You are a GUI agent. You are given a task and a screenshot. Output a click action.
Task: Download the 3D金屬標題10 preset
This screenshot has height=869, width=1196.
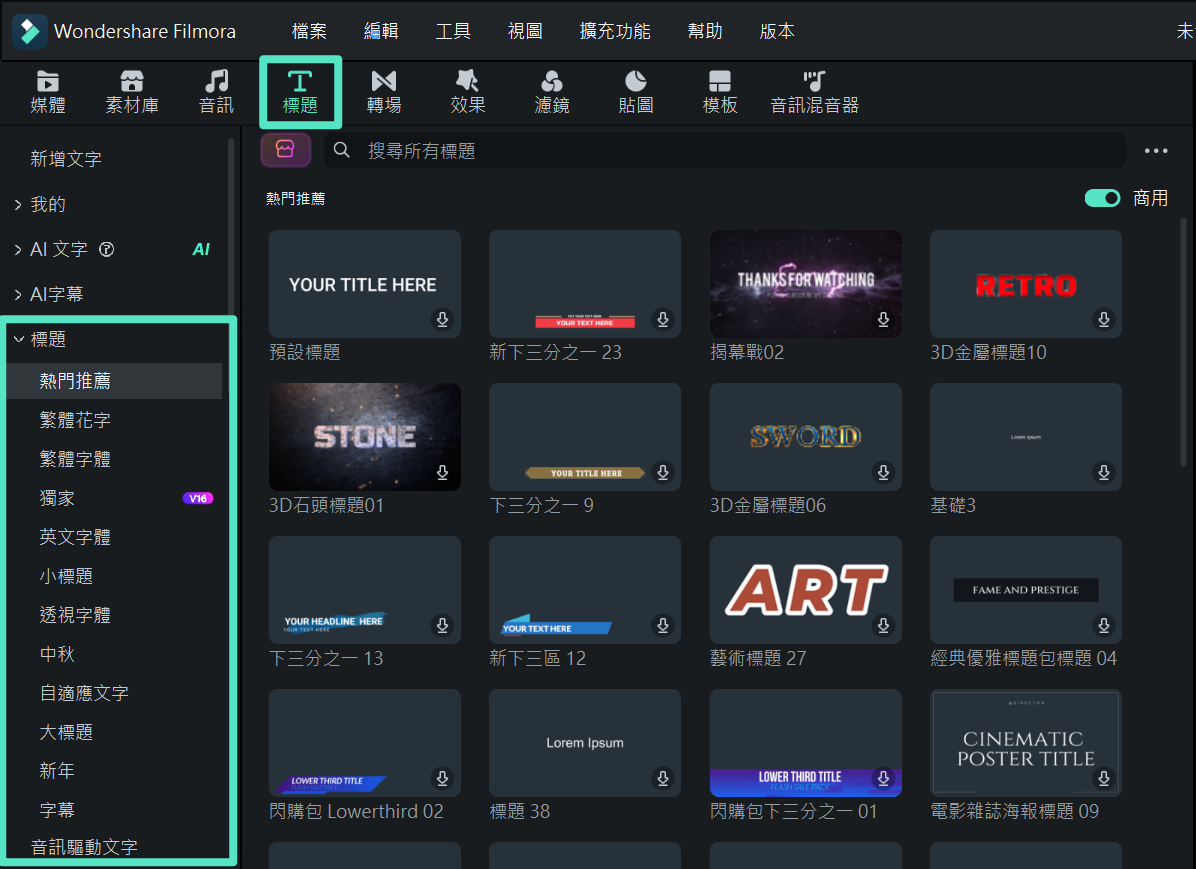(x=1104, y=319)
